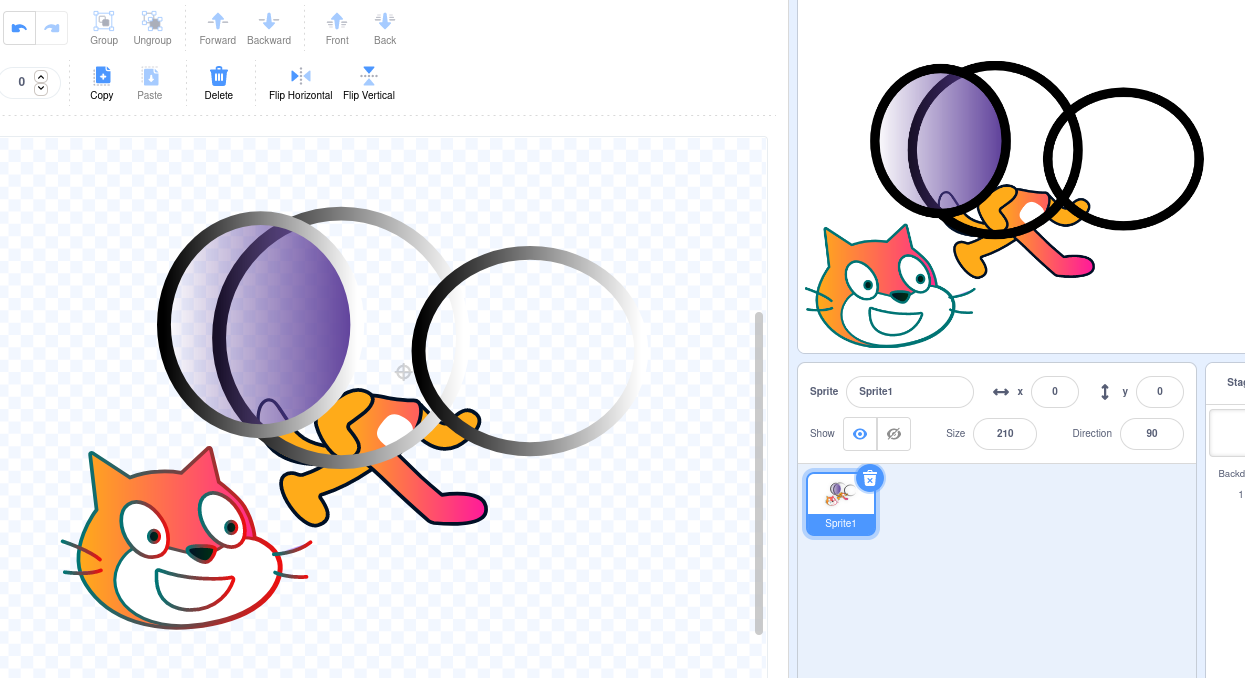The width and height of the screenshot is (1245, 678).
Task: Click the purple gradient circle on the canvas
Action: pos(262,325)
